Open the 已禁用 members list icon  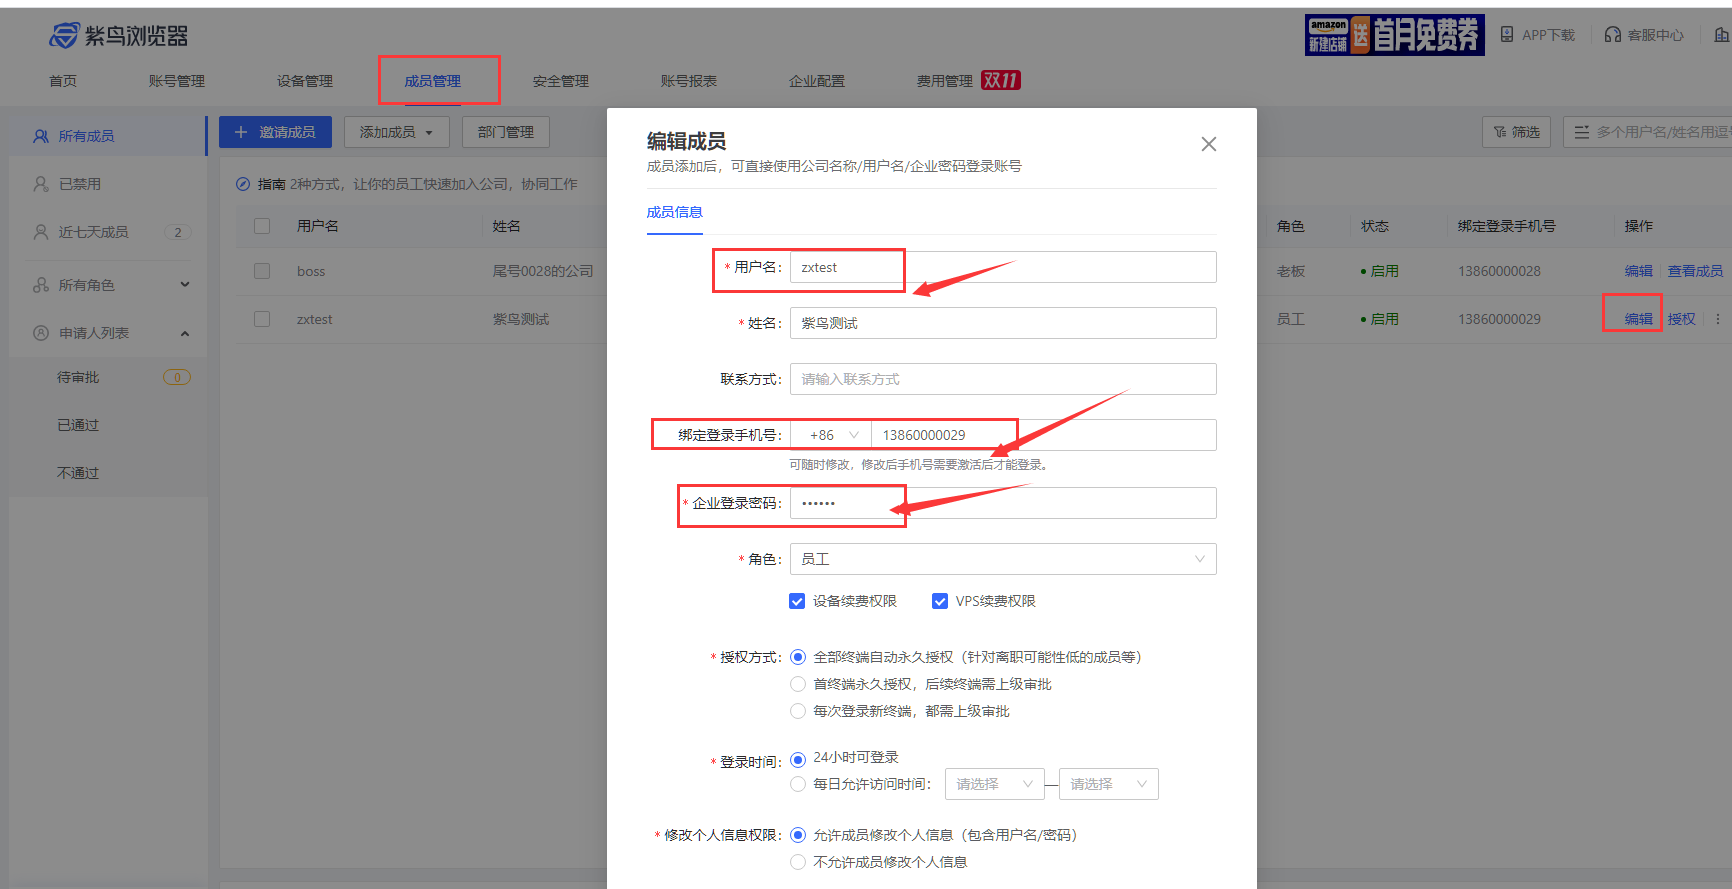click(x=41, y=184)
